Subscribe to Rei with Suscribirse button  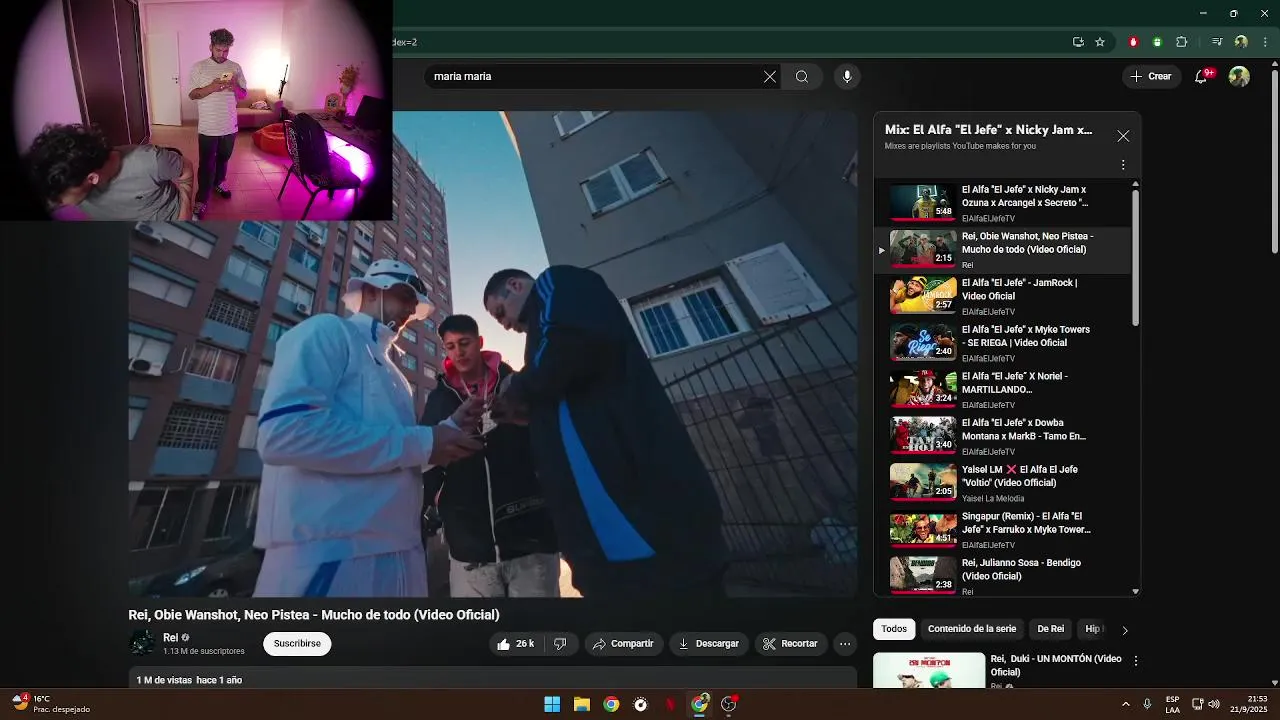(297, 644)
